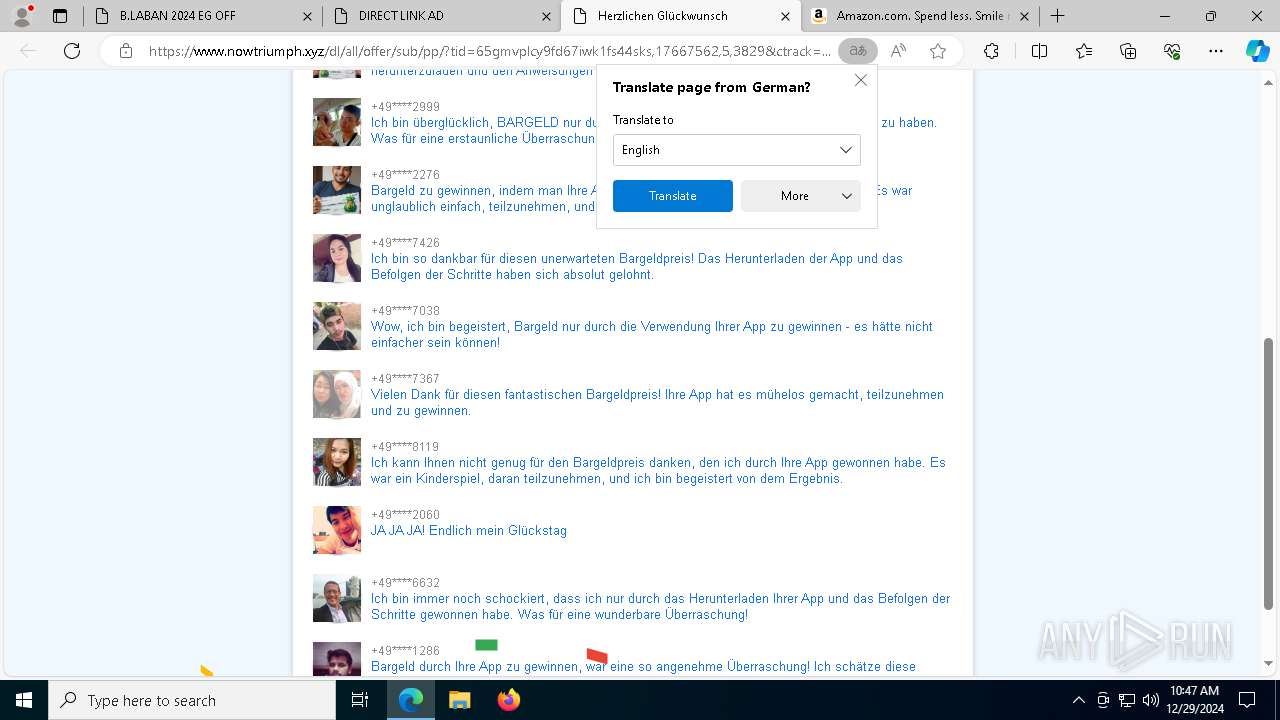
Task: Open Collections icon
Action: 1128,51
